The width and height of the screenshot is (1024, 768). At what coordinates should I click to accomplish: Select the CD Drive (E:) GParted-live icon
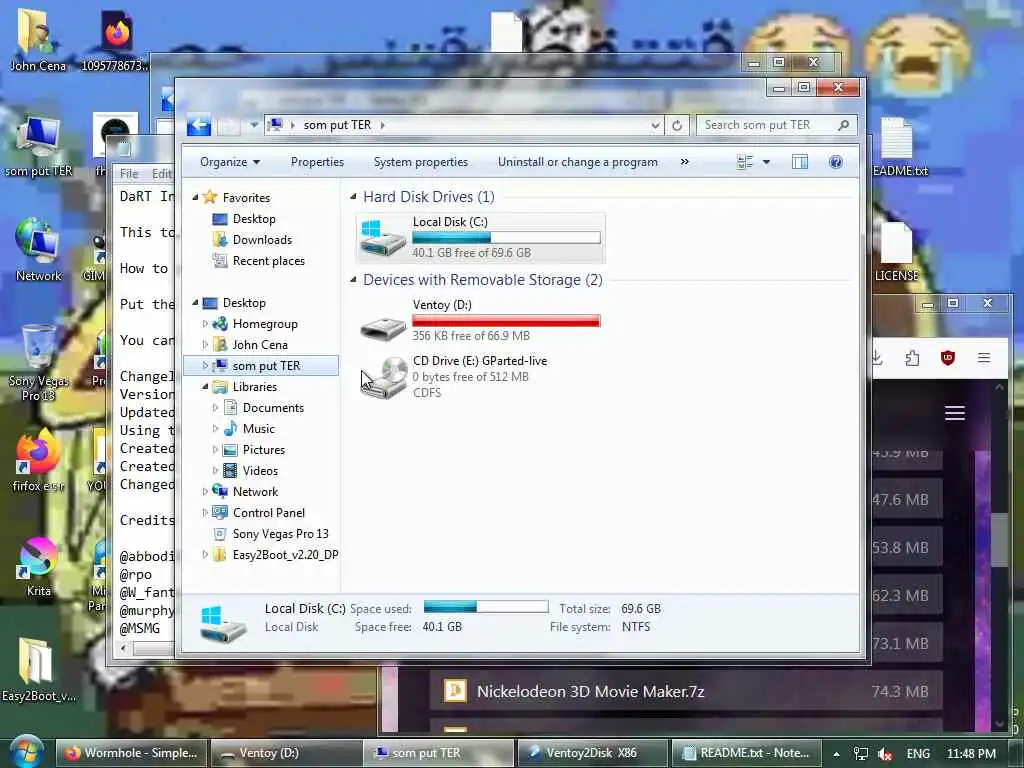tap(384, 377)
